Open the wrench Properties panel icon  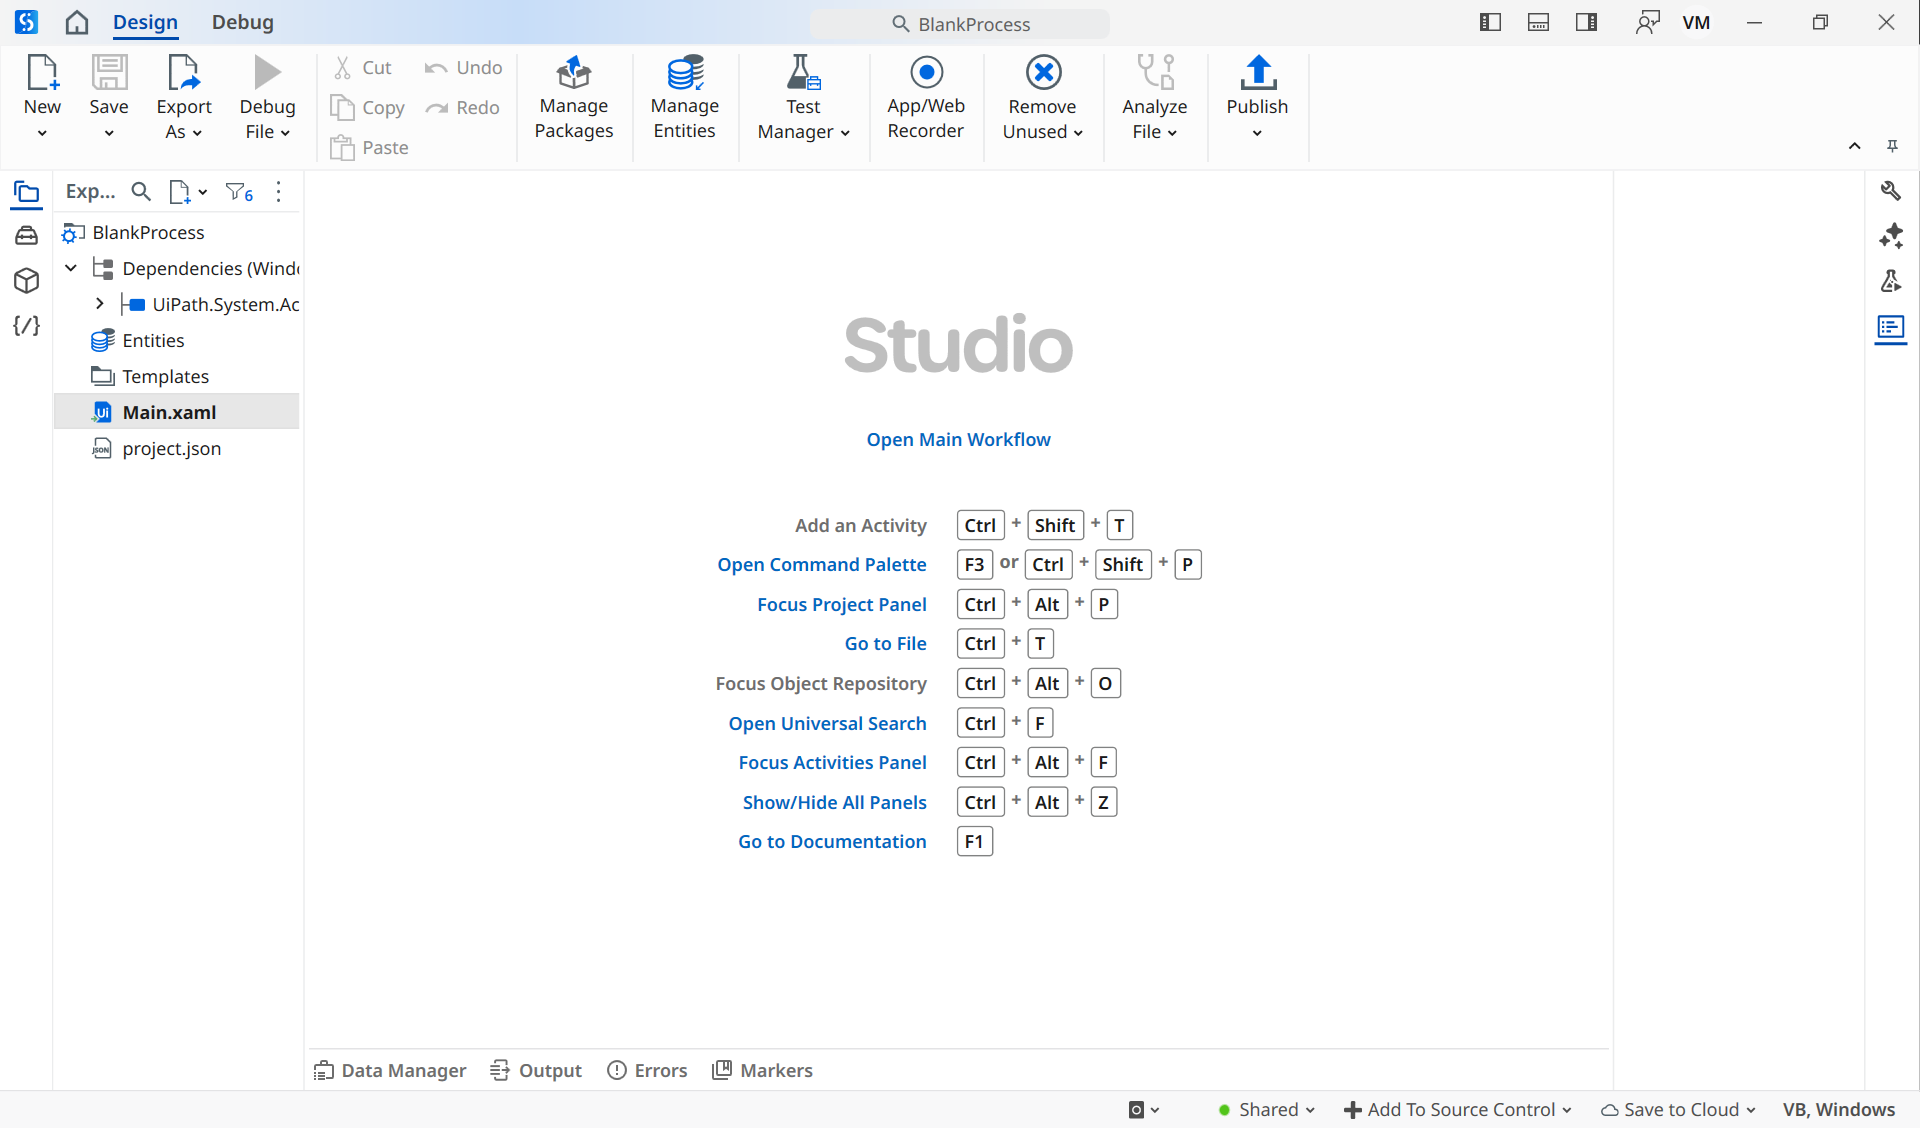point(1890,191)
